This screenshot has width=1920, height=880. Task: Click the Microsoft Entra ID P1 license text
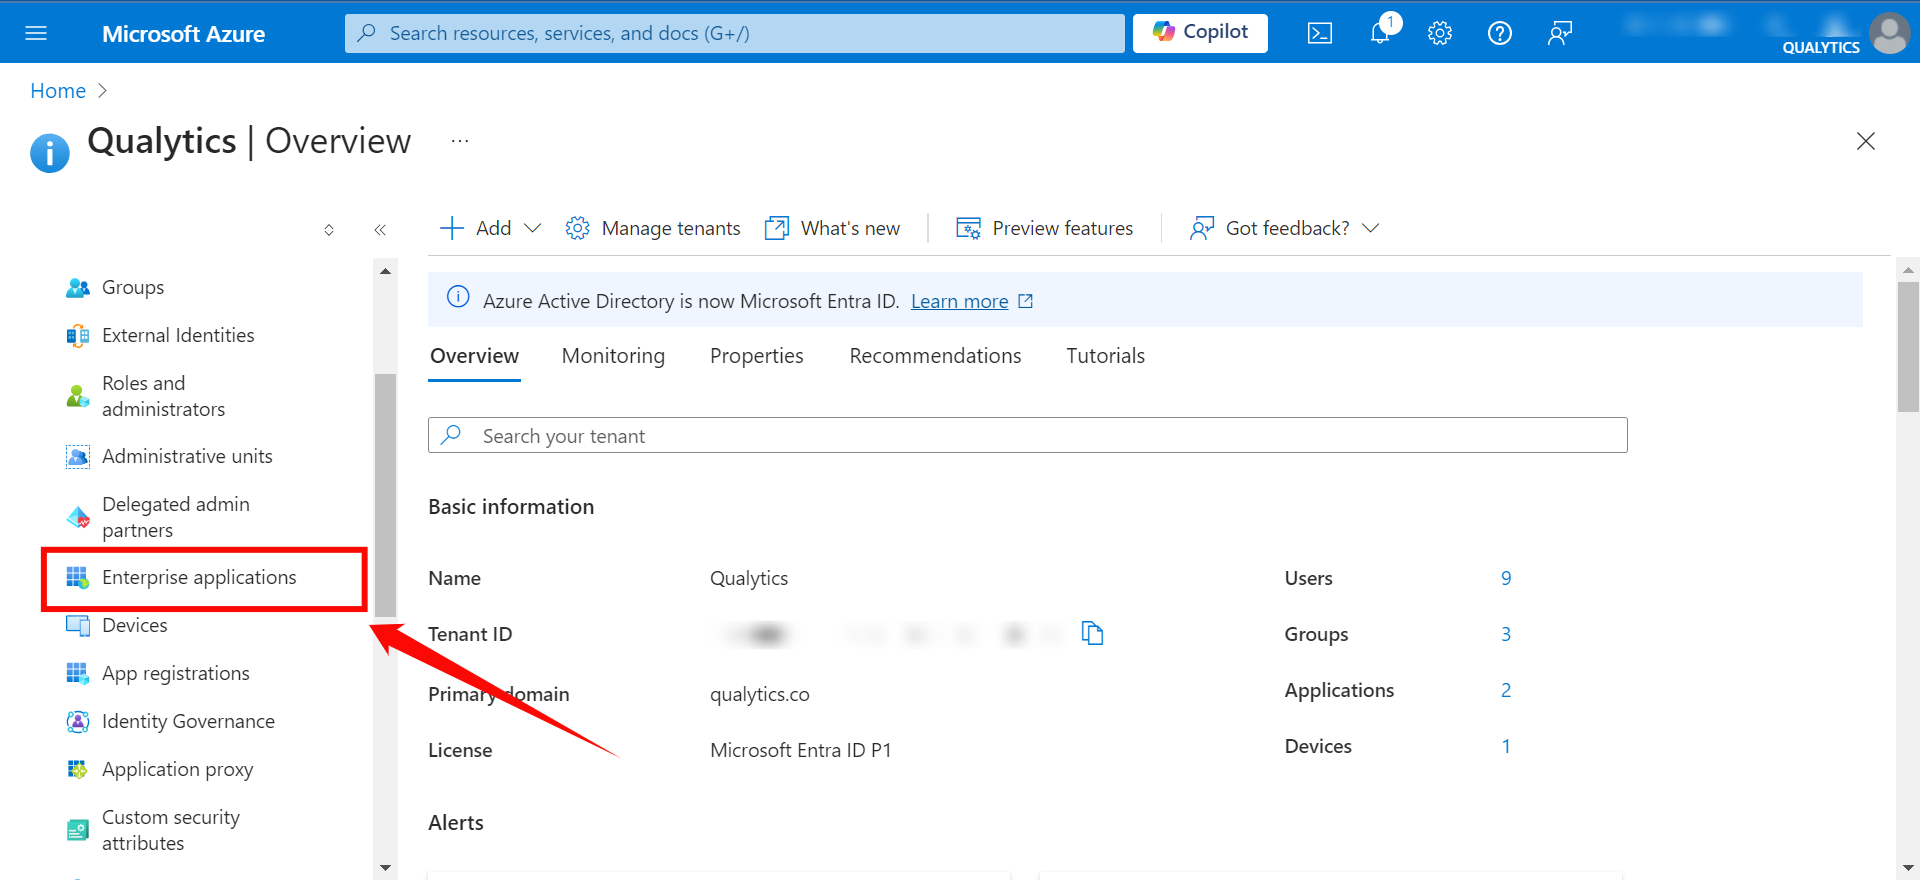(x=800, y=750)
